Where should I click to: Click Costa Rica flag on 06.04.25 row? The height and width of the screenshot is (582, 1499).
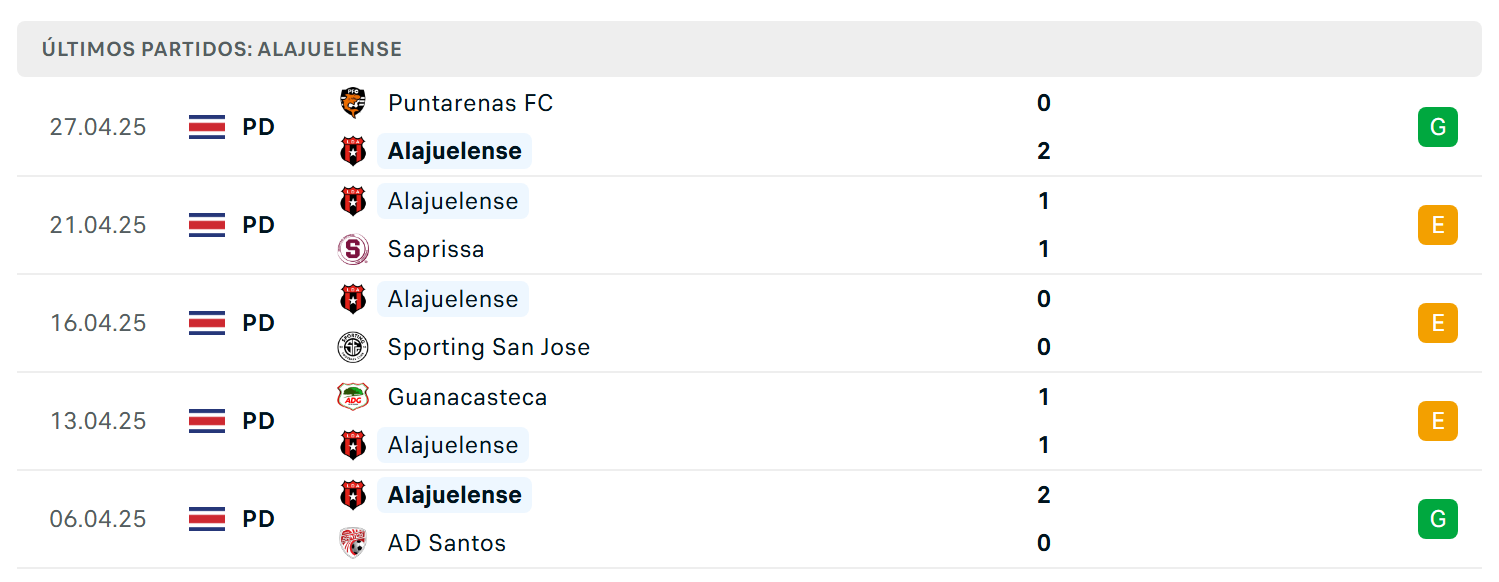coord(207,519)
